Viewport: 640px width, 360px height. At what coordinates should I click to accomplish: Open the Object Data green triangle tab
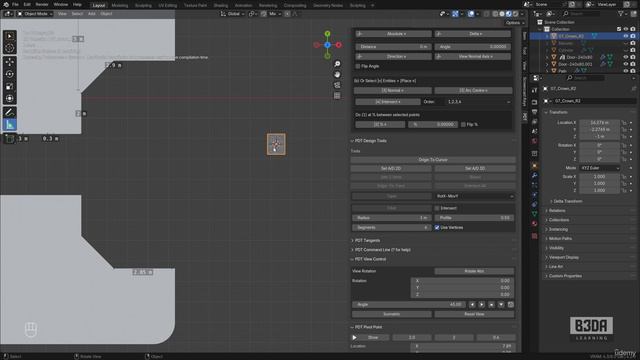(535, 214)
